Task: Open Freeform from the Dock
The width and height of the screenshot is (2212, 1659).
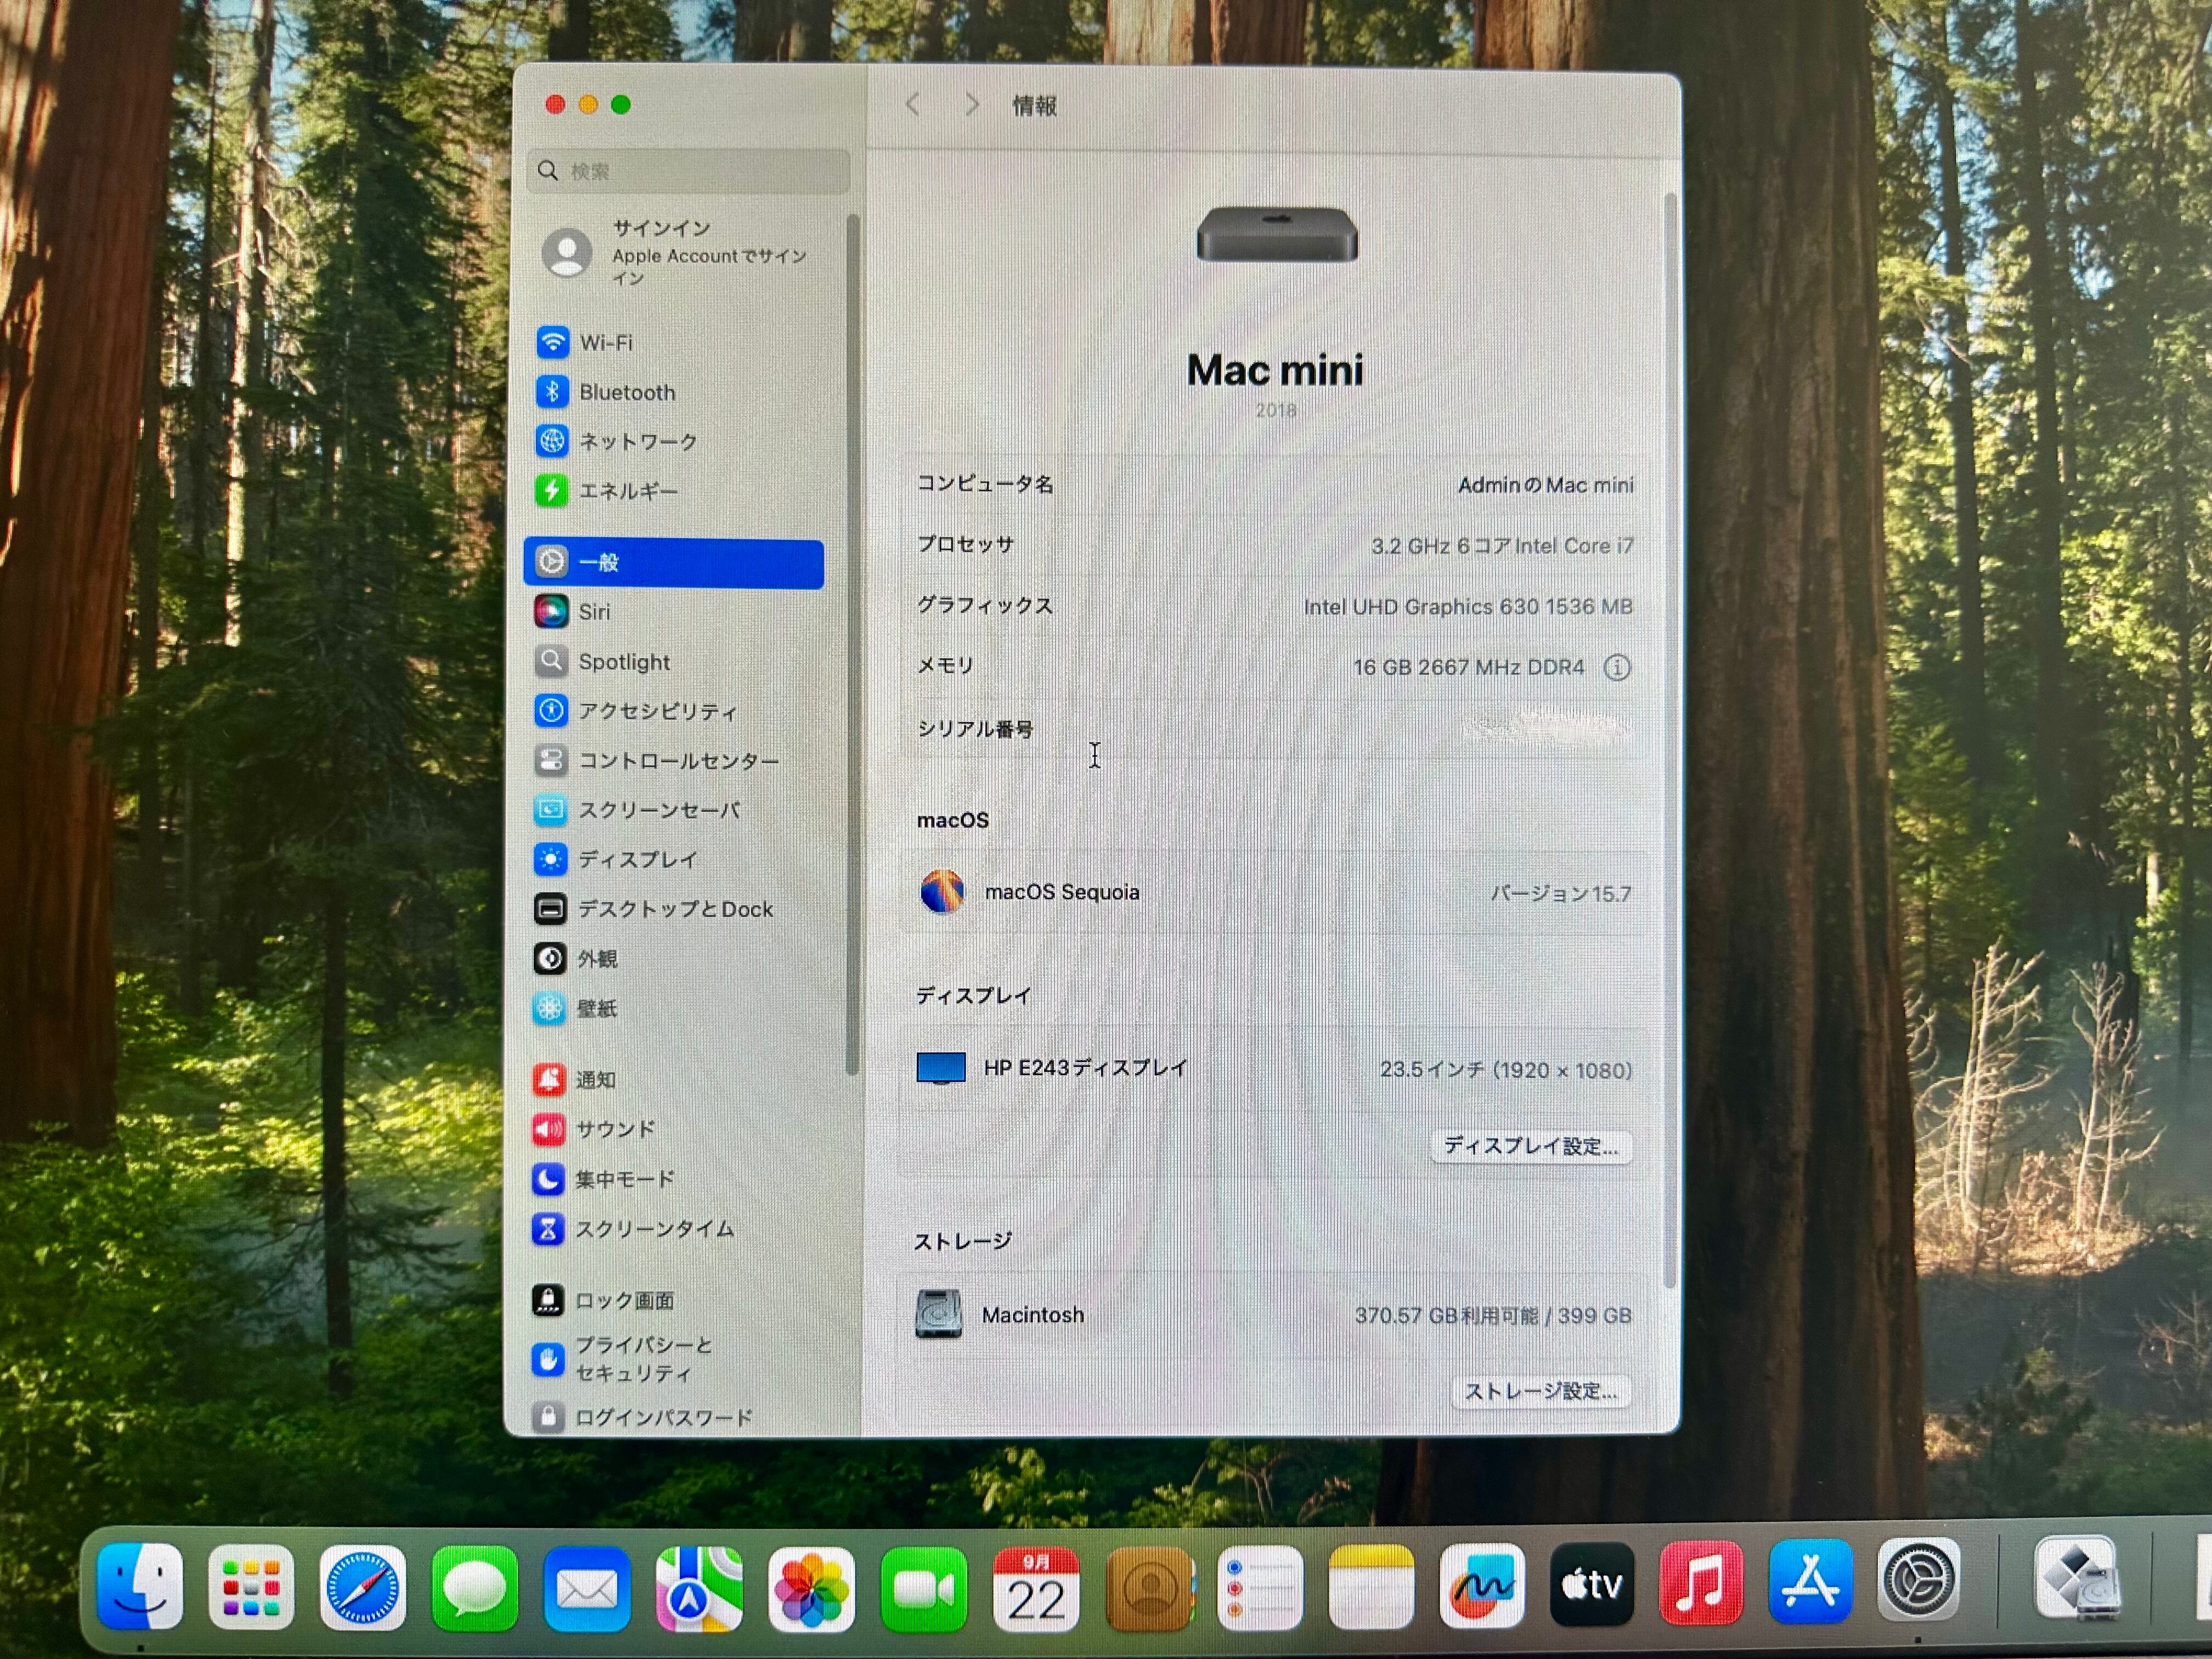Action: coord(1481,1586)
